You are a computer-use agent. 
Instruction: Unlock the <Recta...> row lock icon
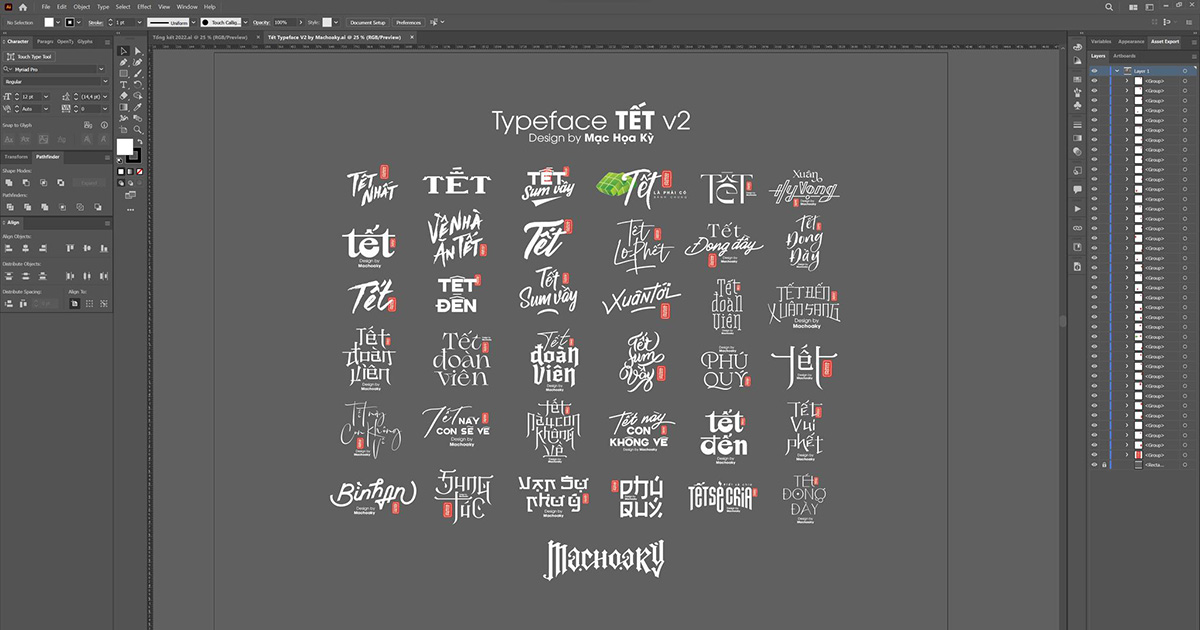[x=1104, y=465]
